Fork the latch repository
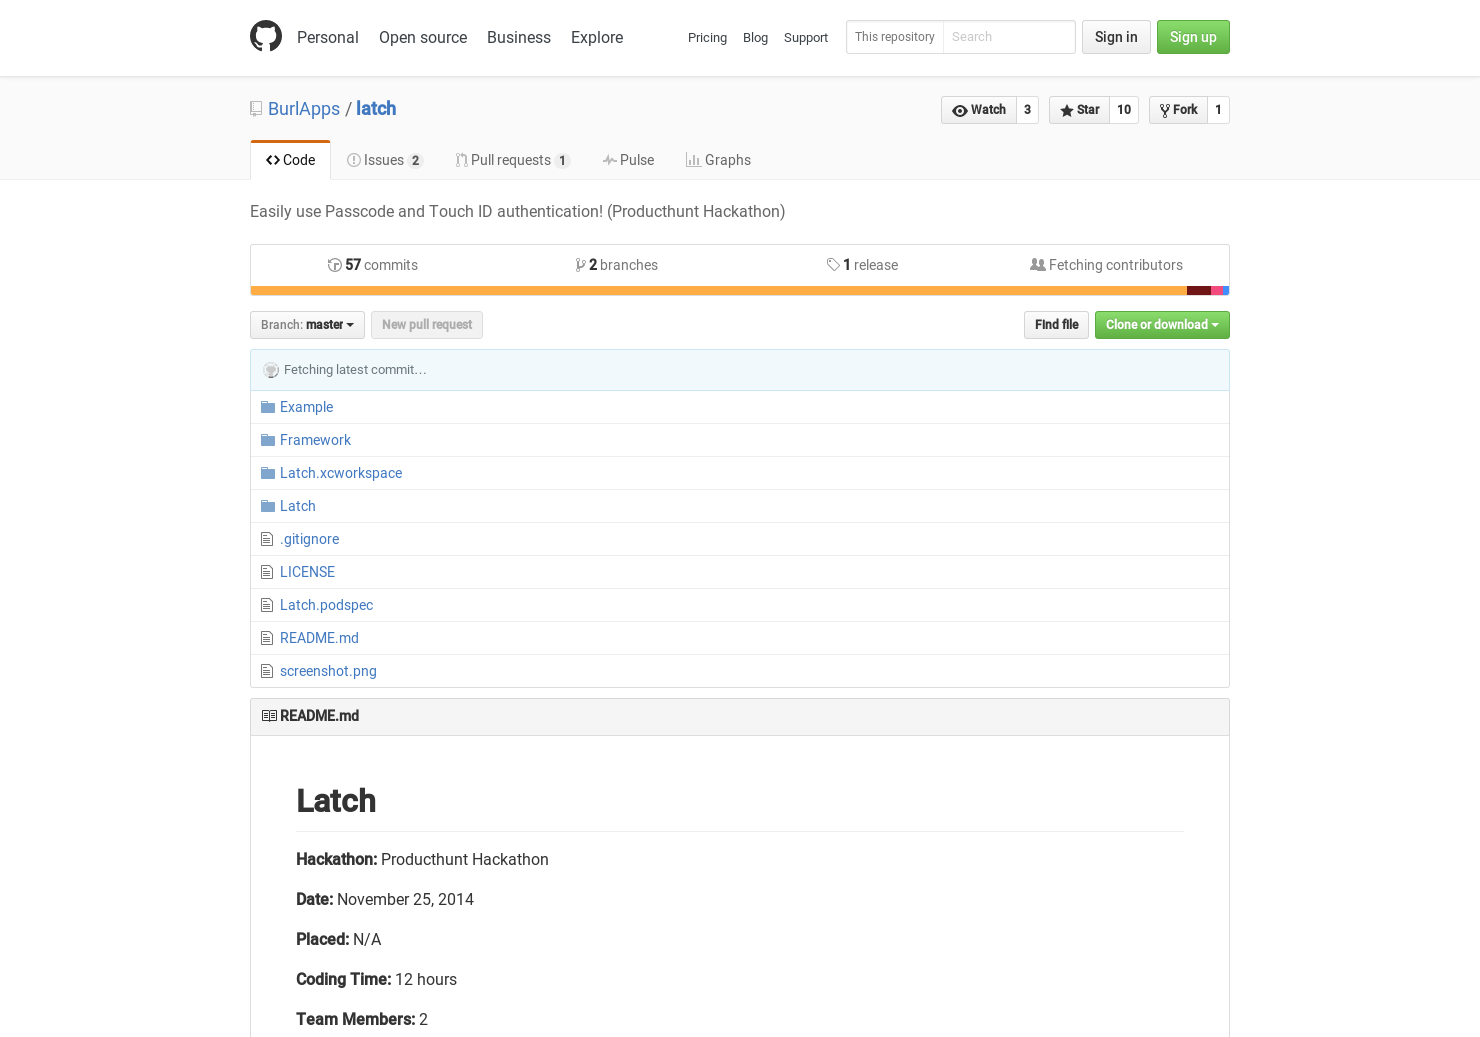Screen dimensions: 1480x1037 tap(1179, 110)
